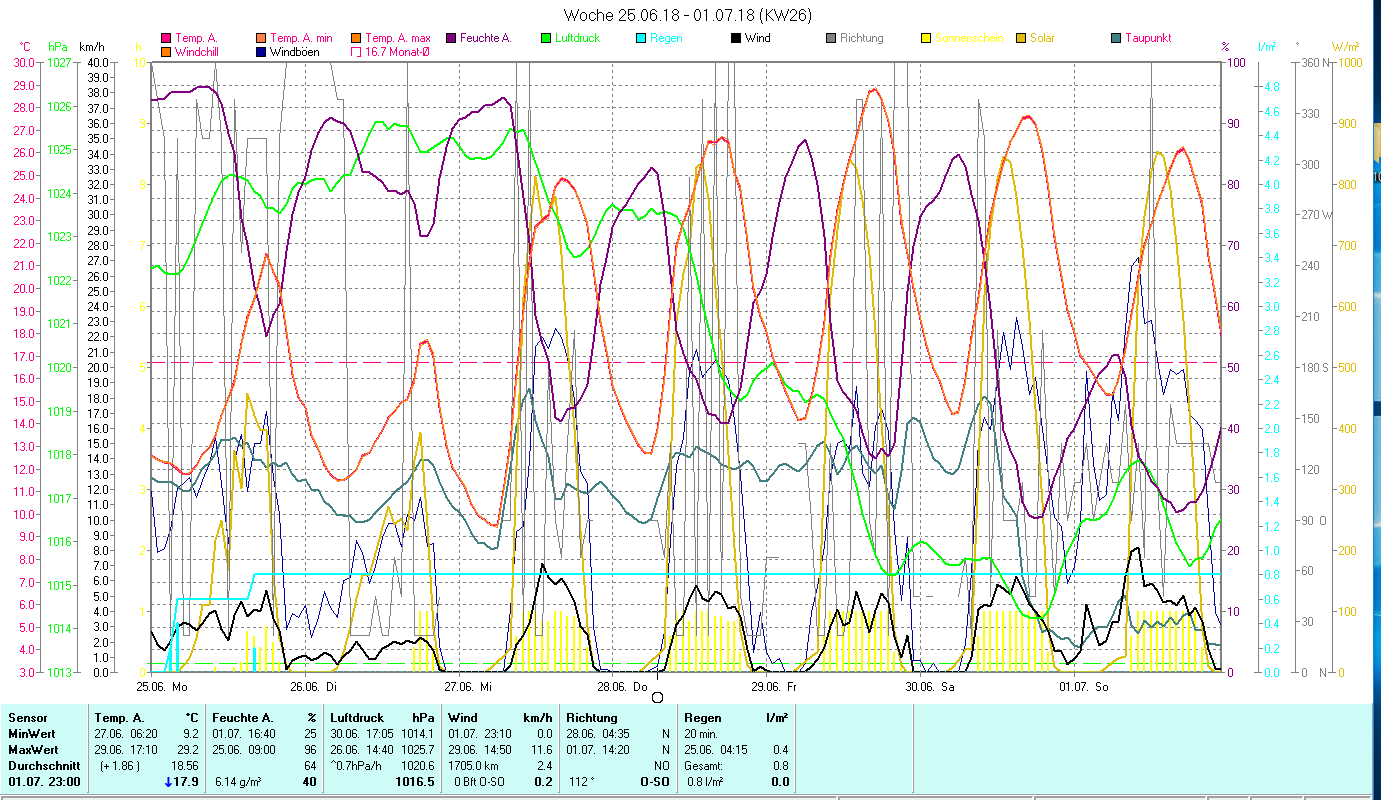Click the yellow Sonnenschein legend swatch
The height and width of the screenshot is (800, 1381).
pyautogui.click(x=926, y=38)
